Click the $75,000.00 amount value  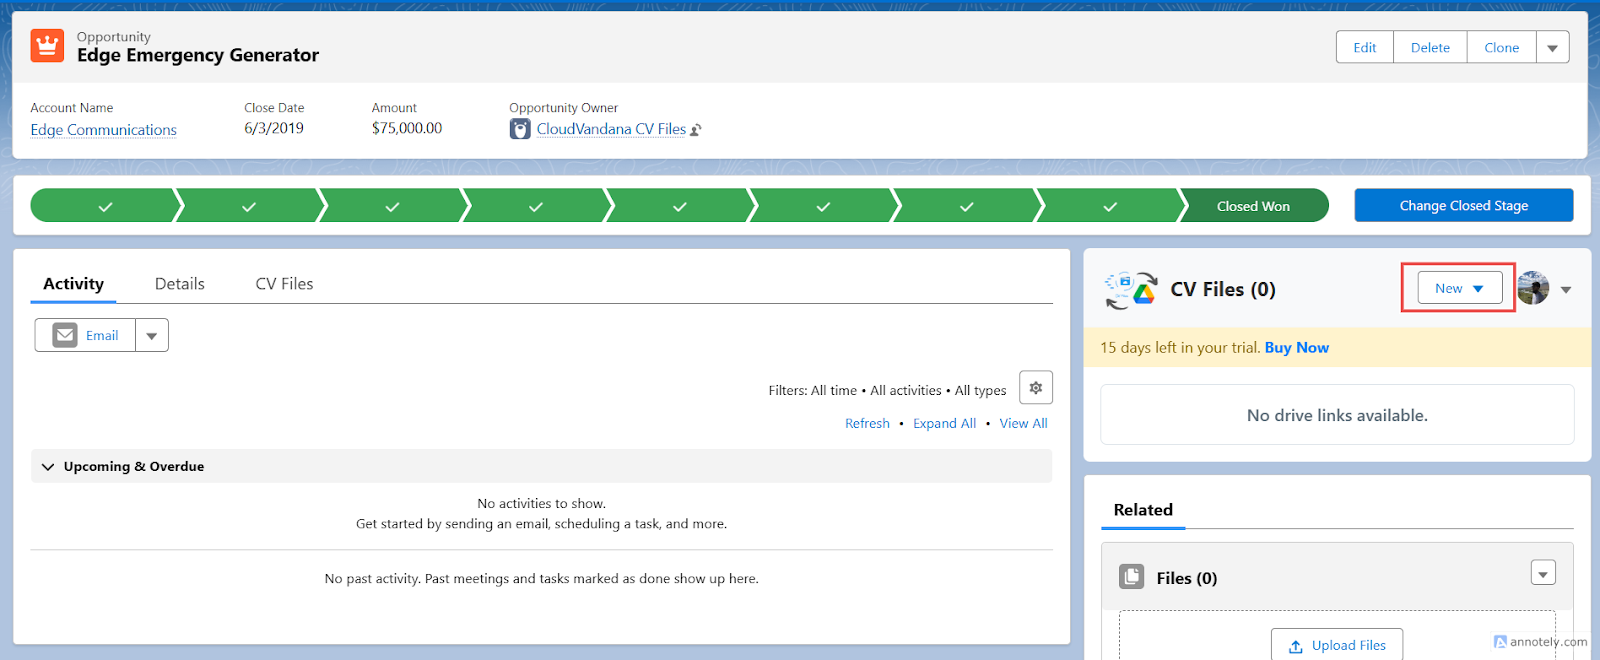[407, 128]
